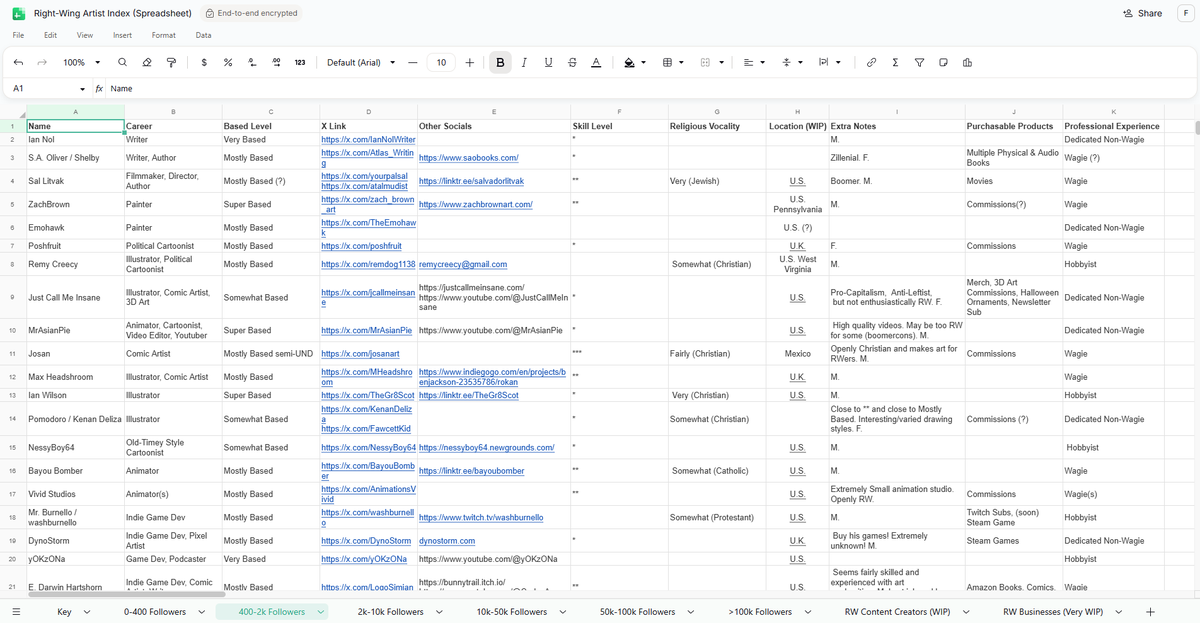Open the Insert menu
Image resolution: width=1200 pixels, height=623 pixels.
tap(122, 35)
